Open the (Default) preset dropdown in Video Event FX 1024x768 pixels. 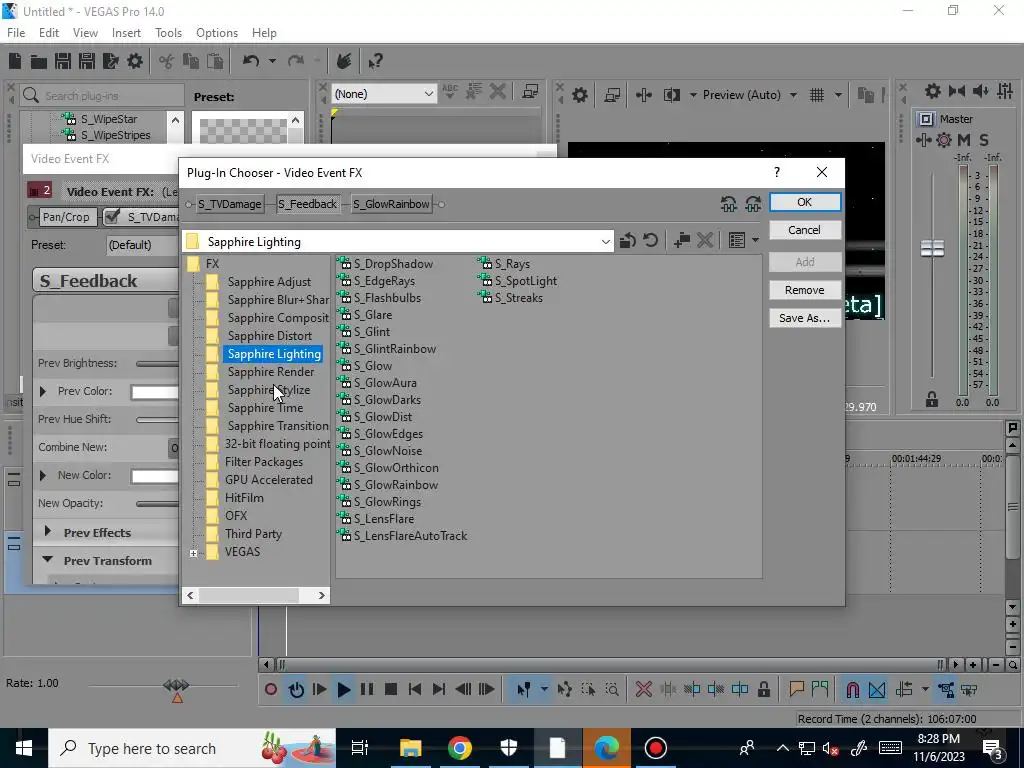pos(142,245)
